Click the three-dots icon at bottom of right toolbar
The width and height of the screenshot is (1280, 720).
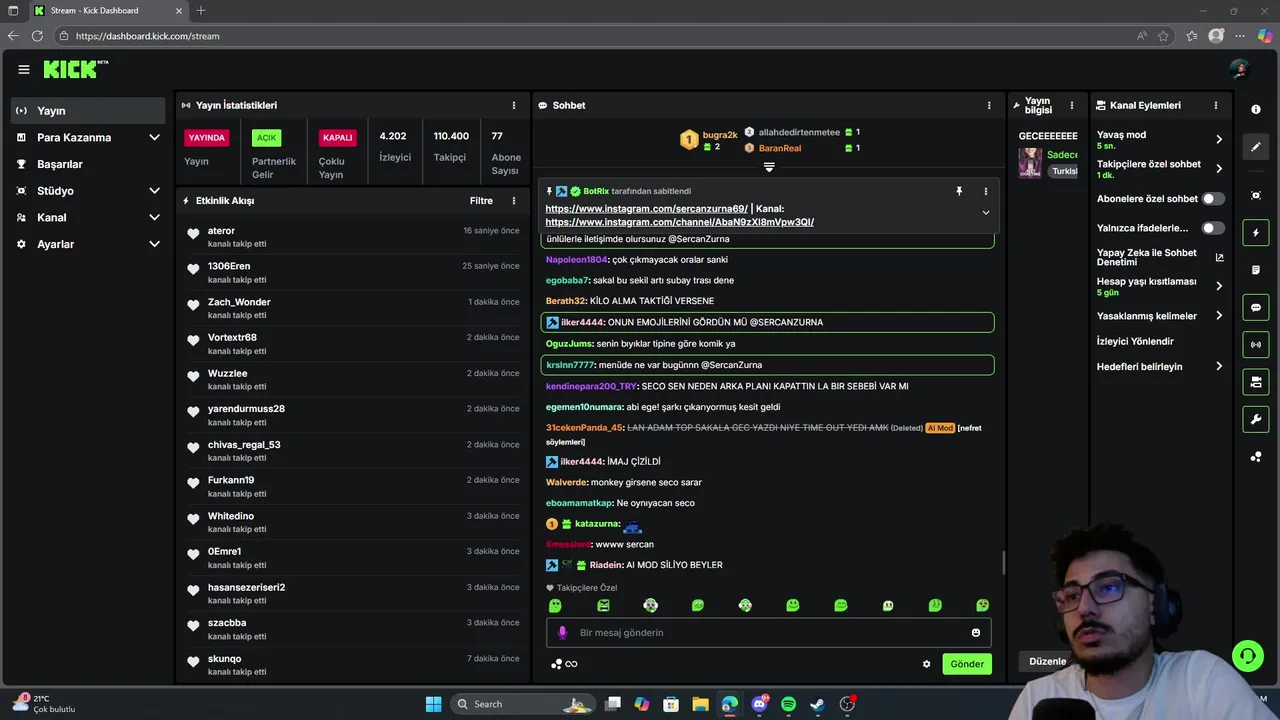tap(1256, 457)
